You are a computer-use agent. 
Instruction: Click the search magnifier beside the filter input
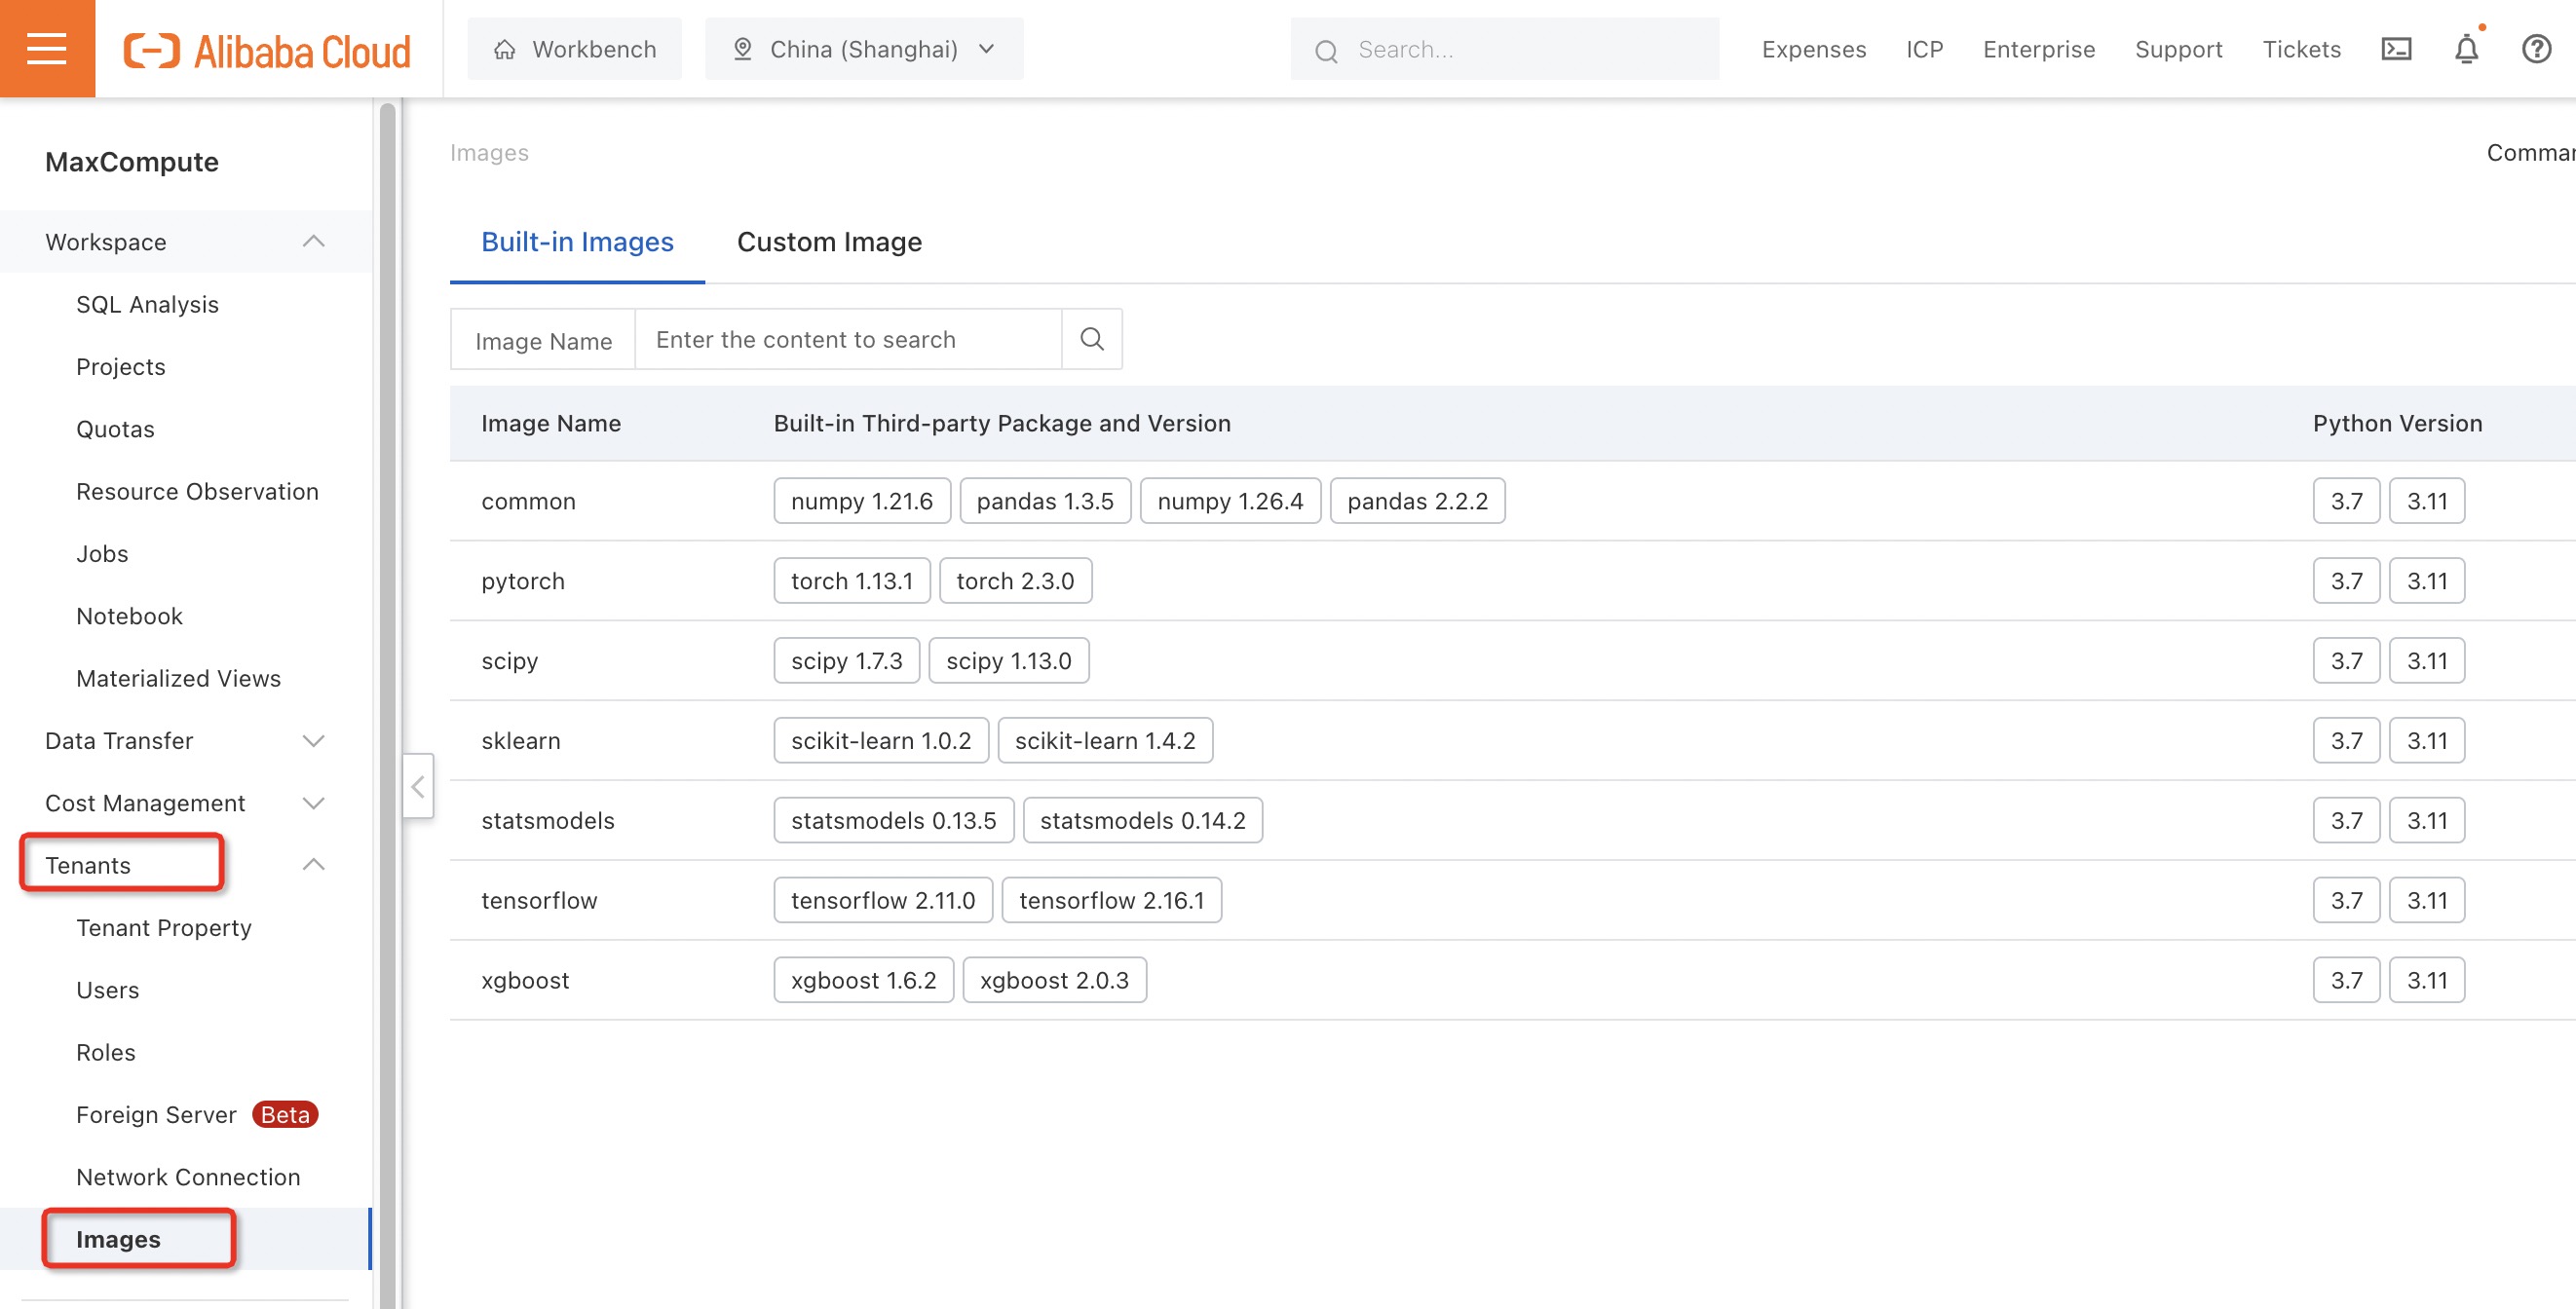click(1091, 339)
